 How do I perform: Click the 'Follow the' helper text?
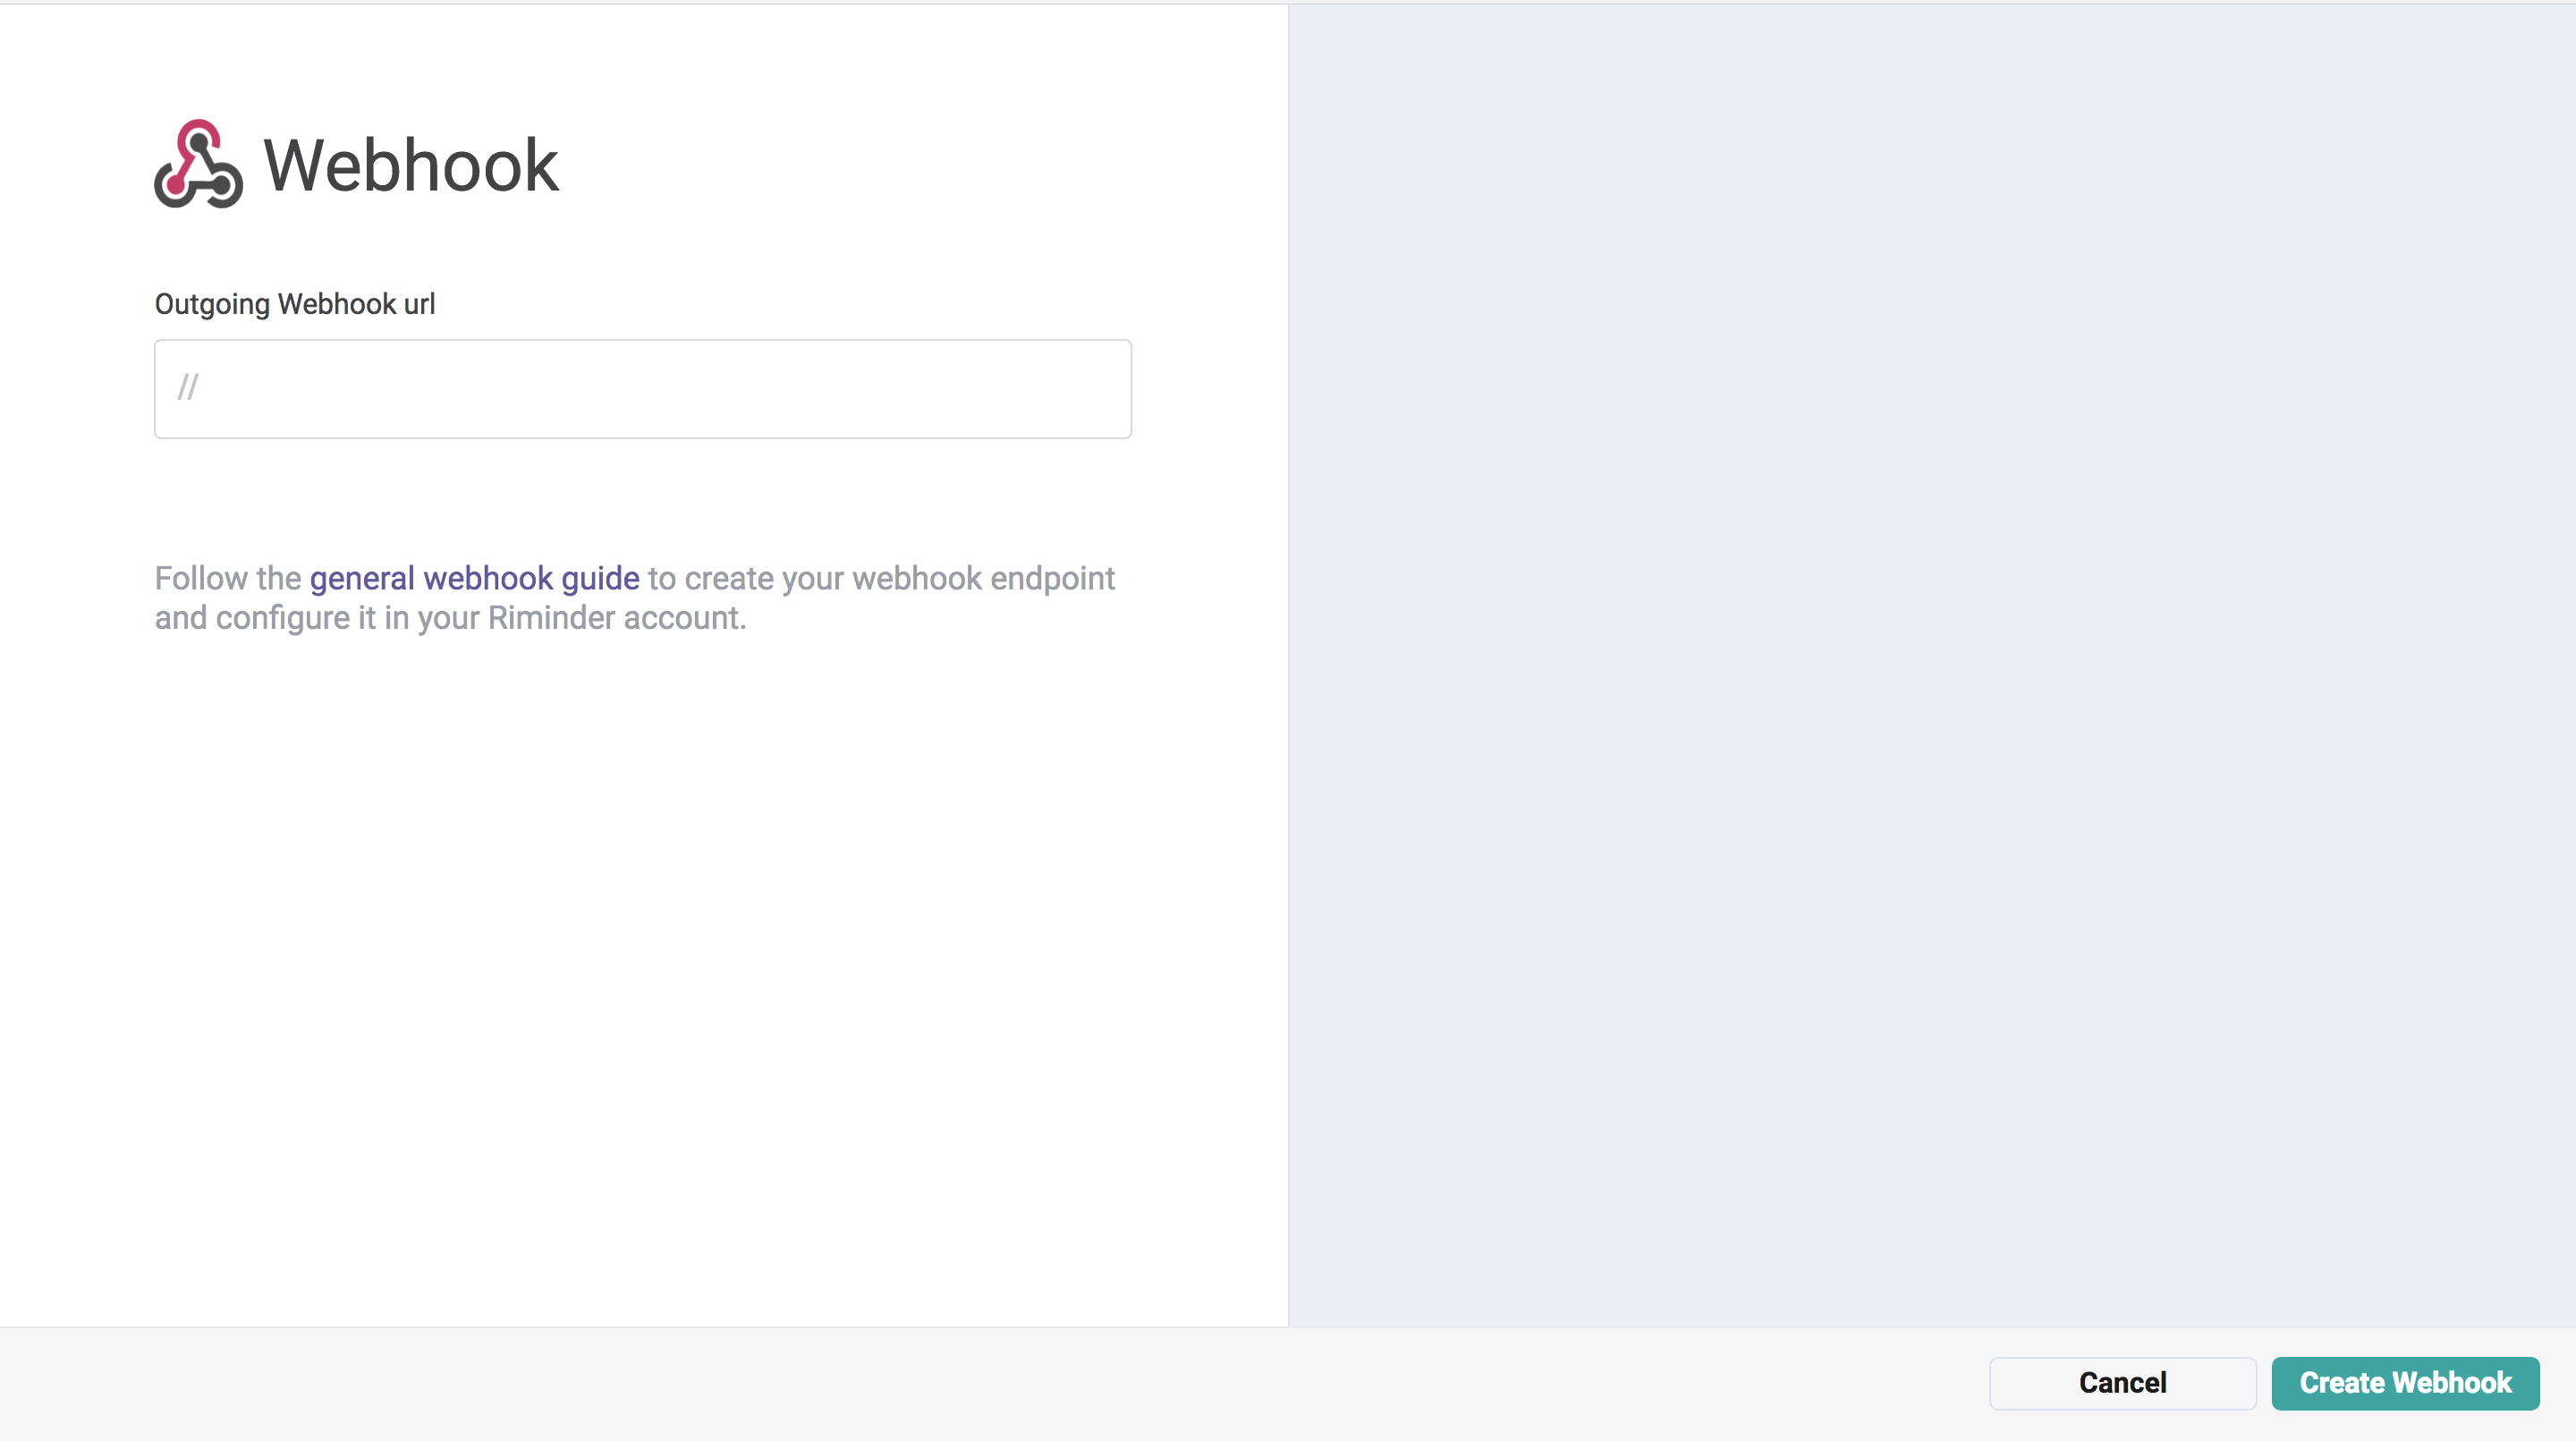(x=227, y=578)
